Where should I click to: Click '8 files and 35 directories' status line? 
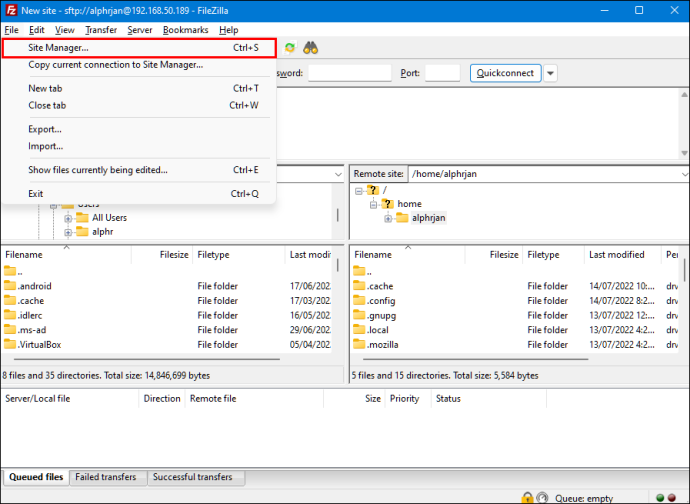tap(106, 375)
